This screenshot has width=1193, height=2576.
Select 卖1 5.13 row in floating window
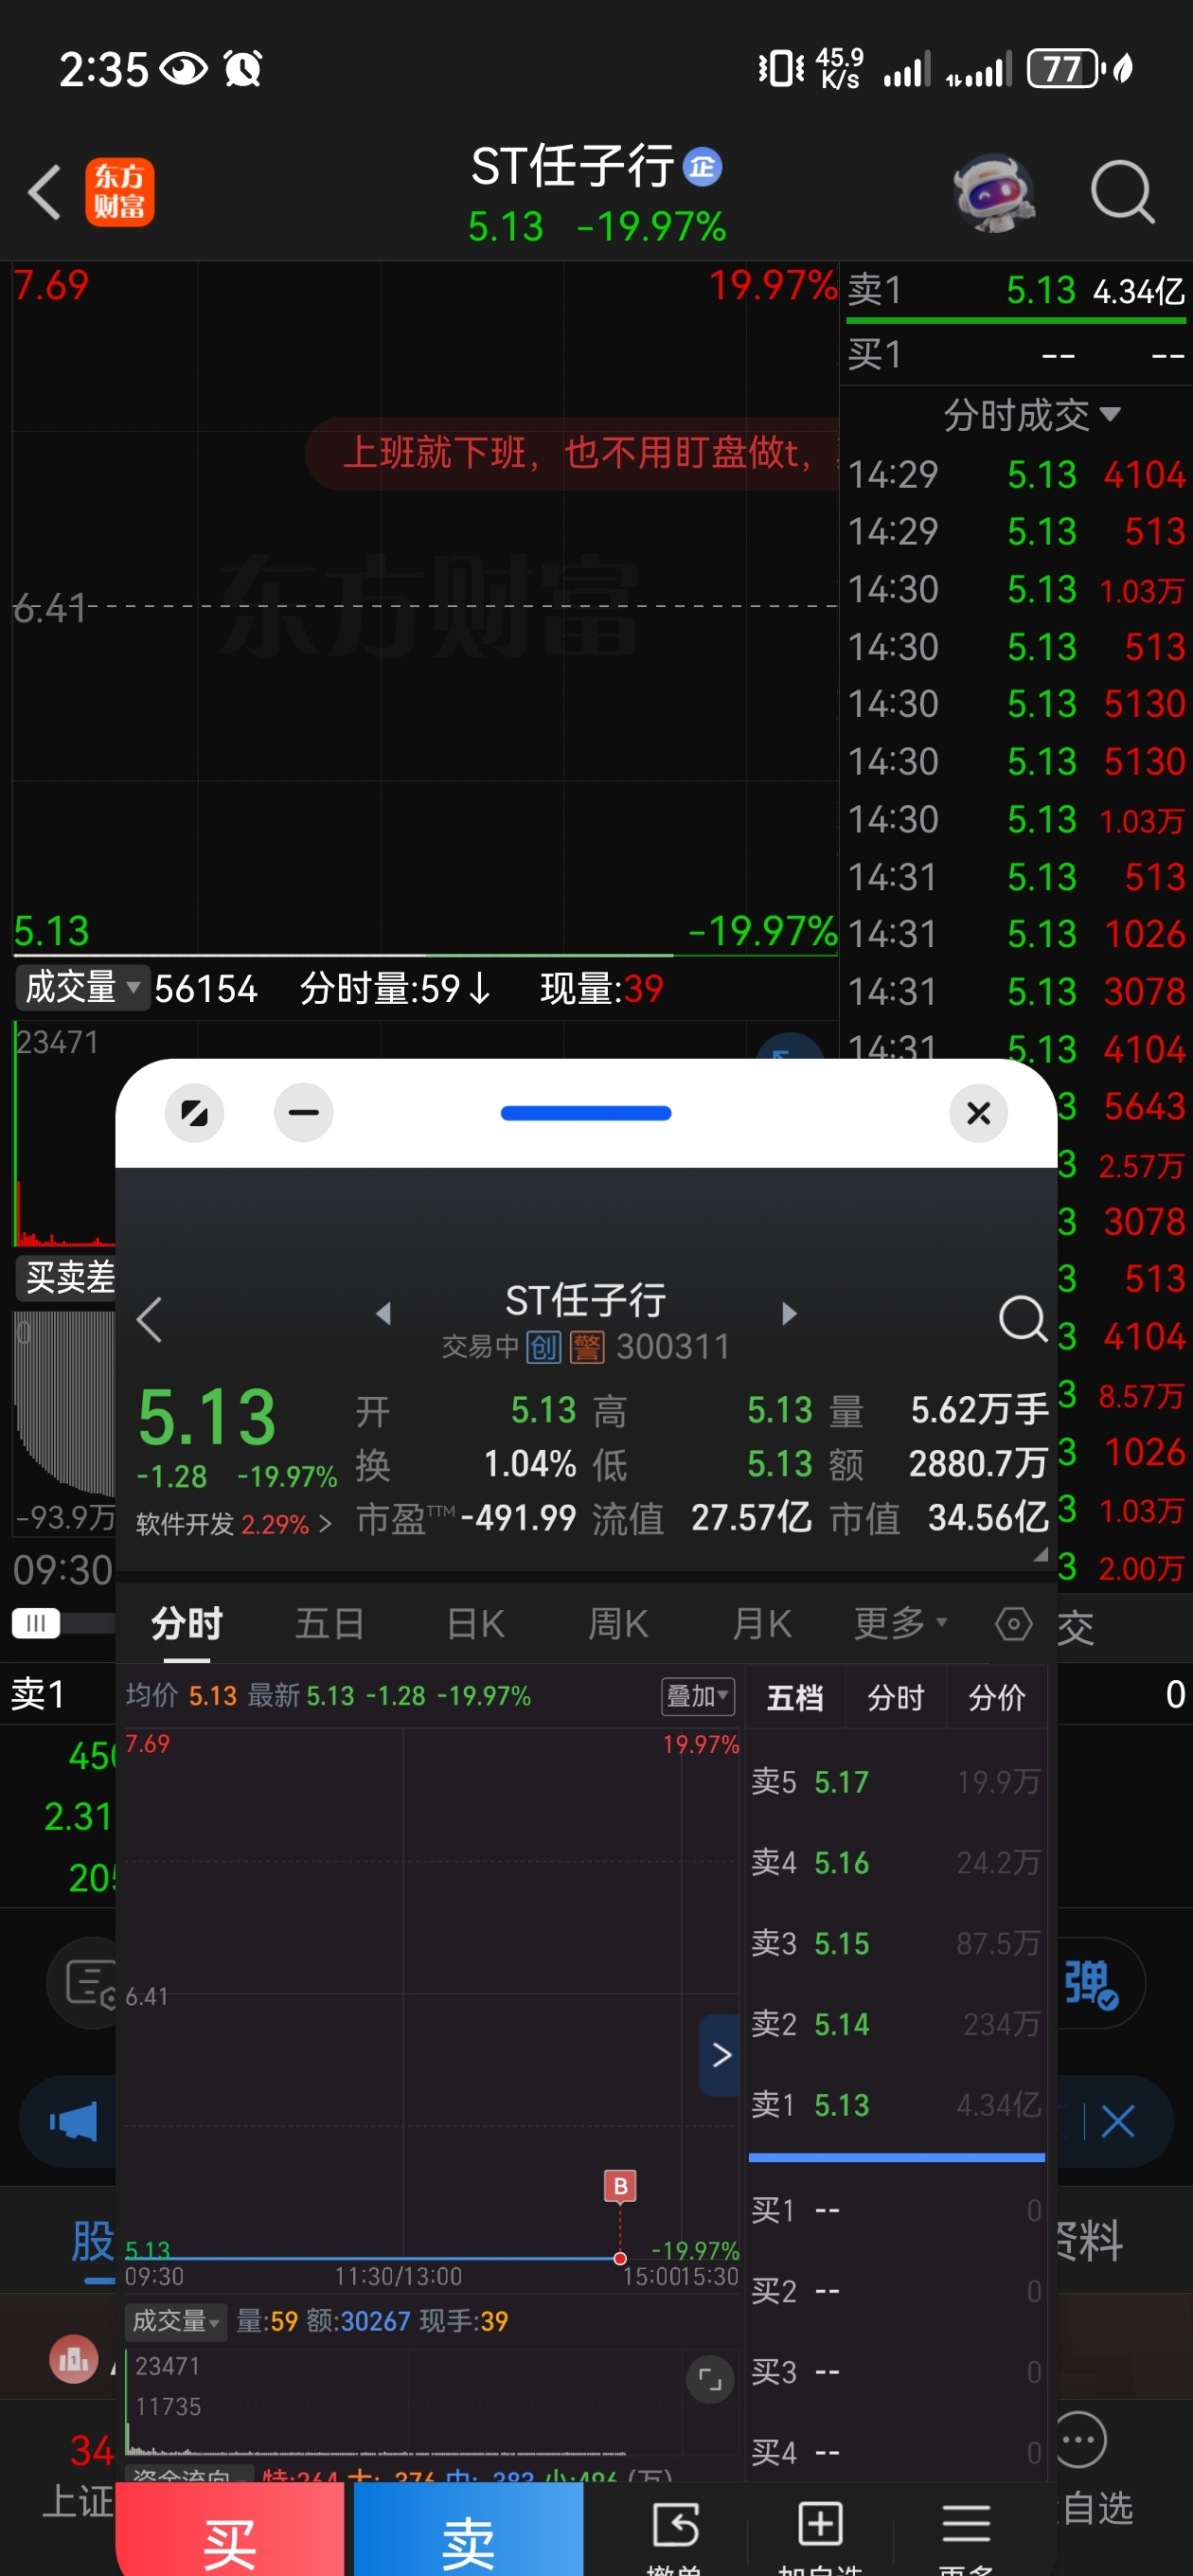[896, 2105]
